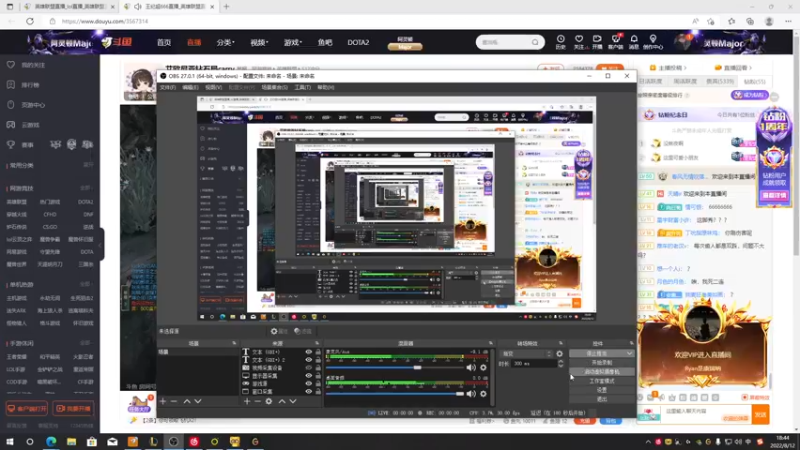This screenshot has width=800, height=450.
Task: Open transition properties gear icon
Action: click(560, 354)
